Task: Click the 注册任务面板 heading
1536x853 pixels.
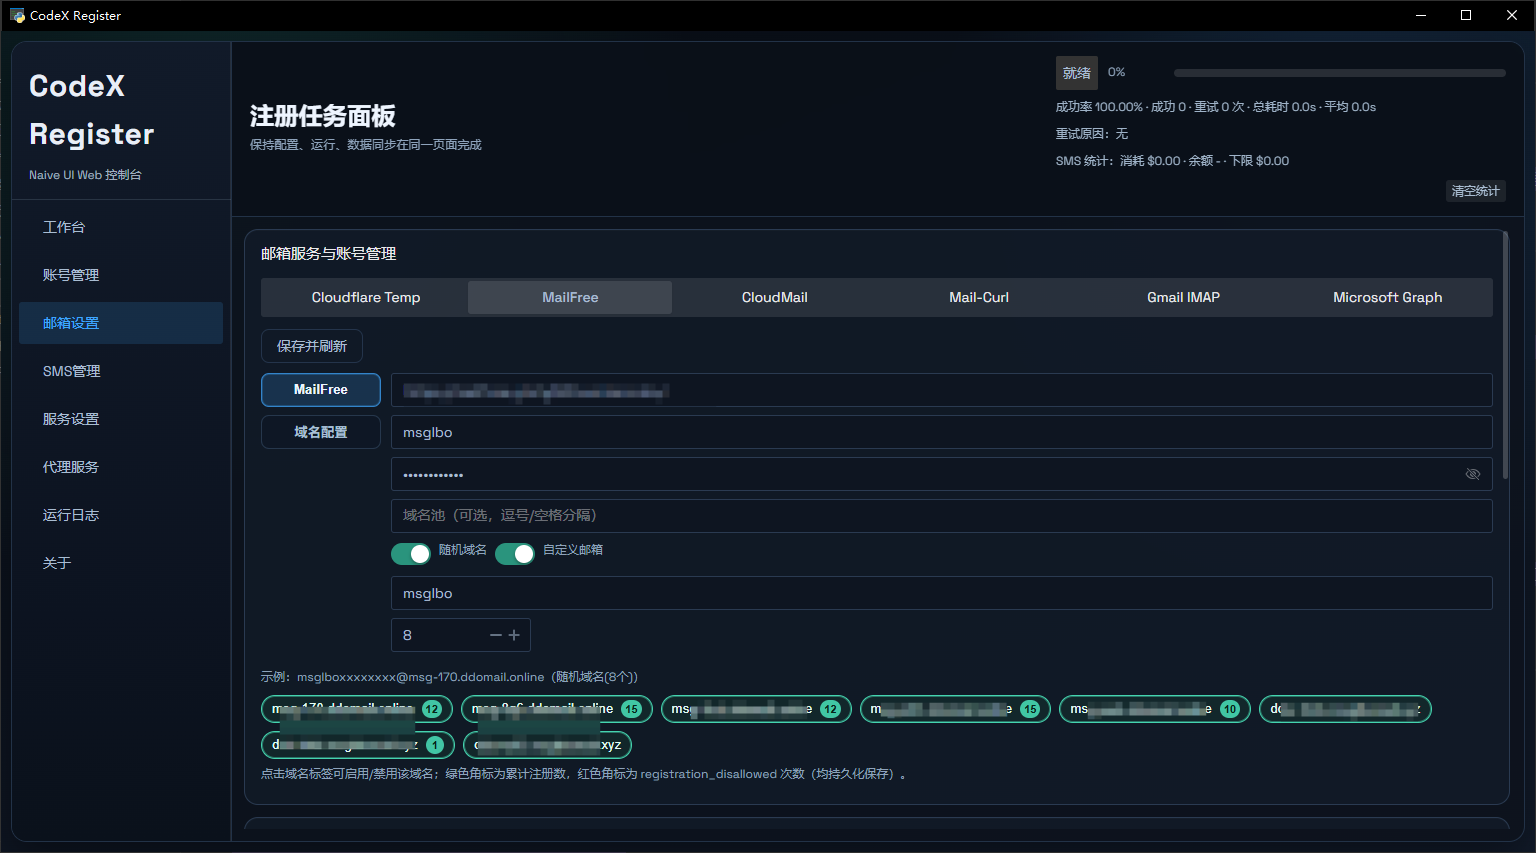Action: pyautogui.click(x=322, y=116)
